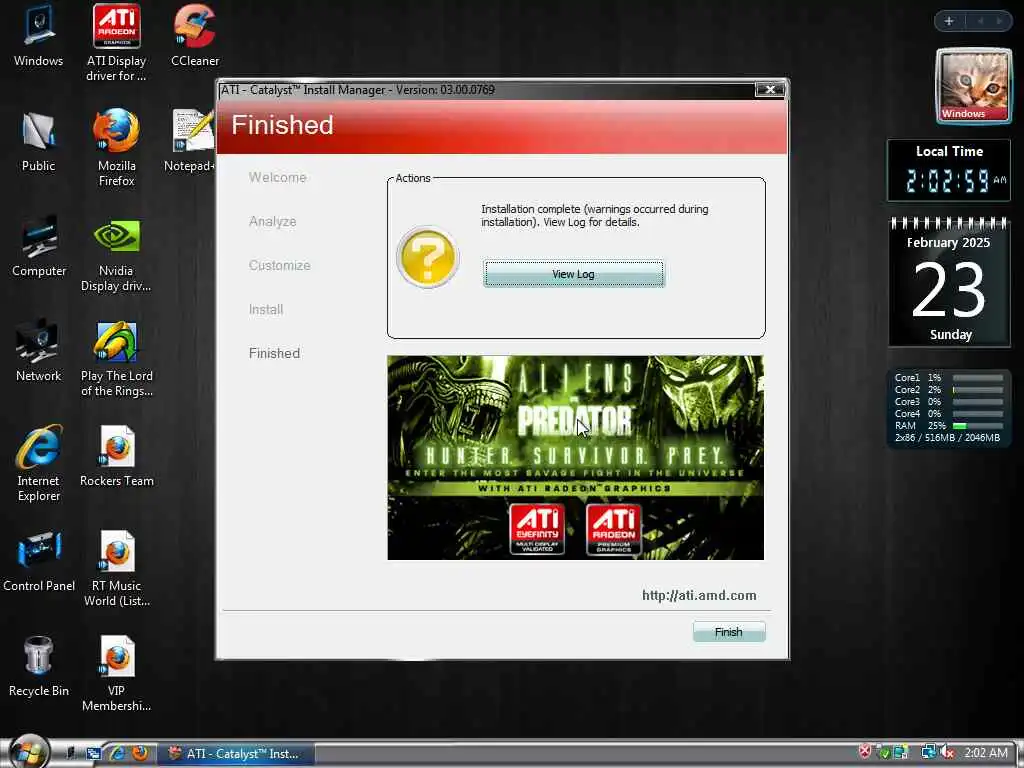The height and width of the screenshot is (768, 1024).
Task: Click the Local Time clock gadget
Action: (x=949, y=170)
